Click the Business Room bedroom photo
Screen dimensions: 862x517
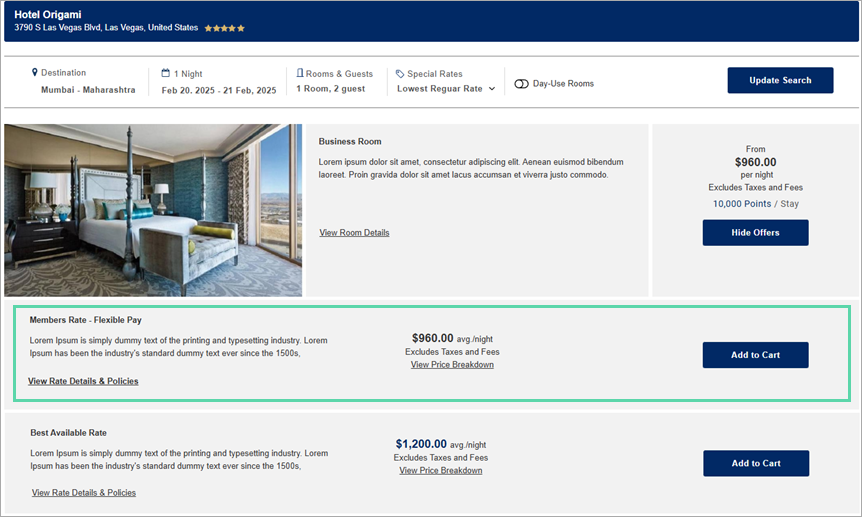153,210
